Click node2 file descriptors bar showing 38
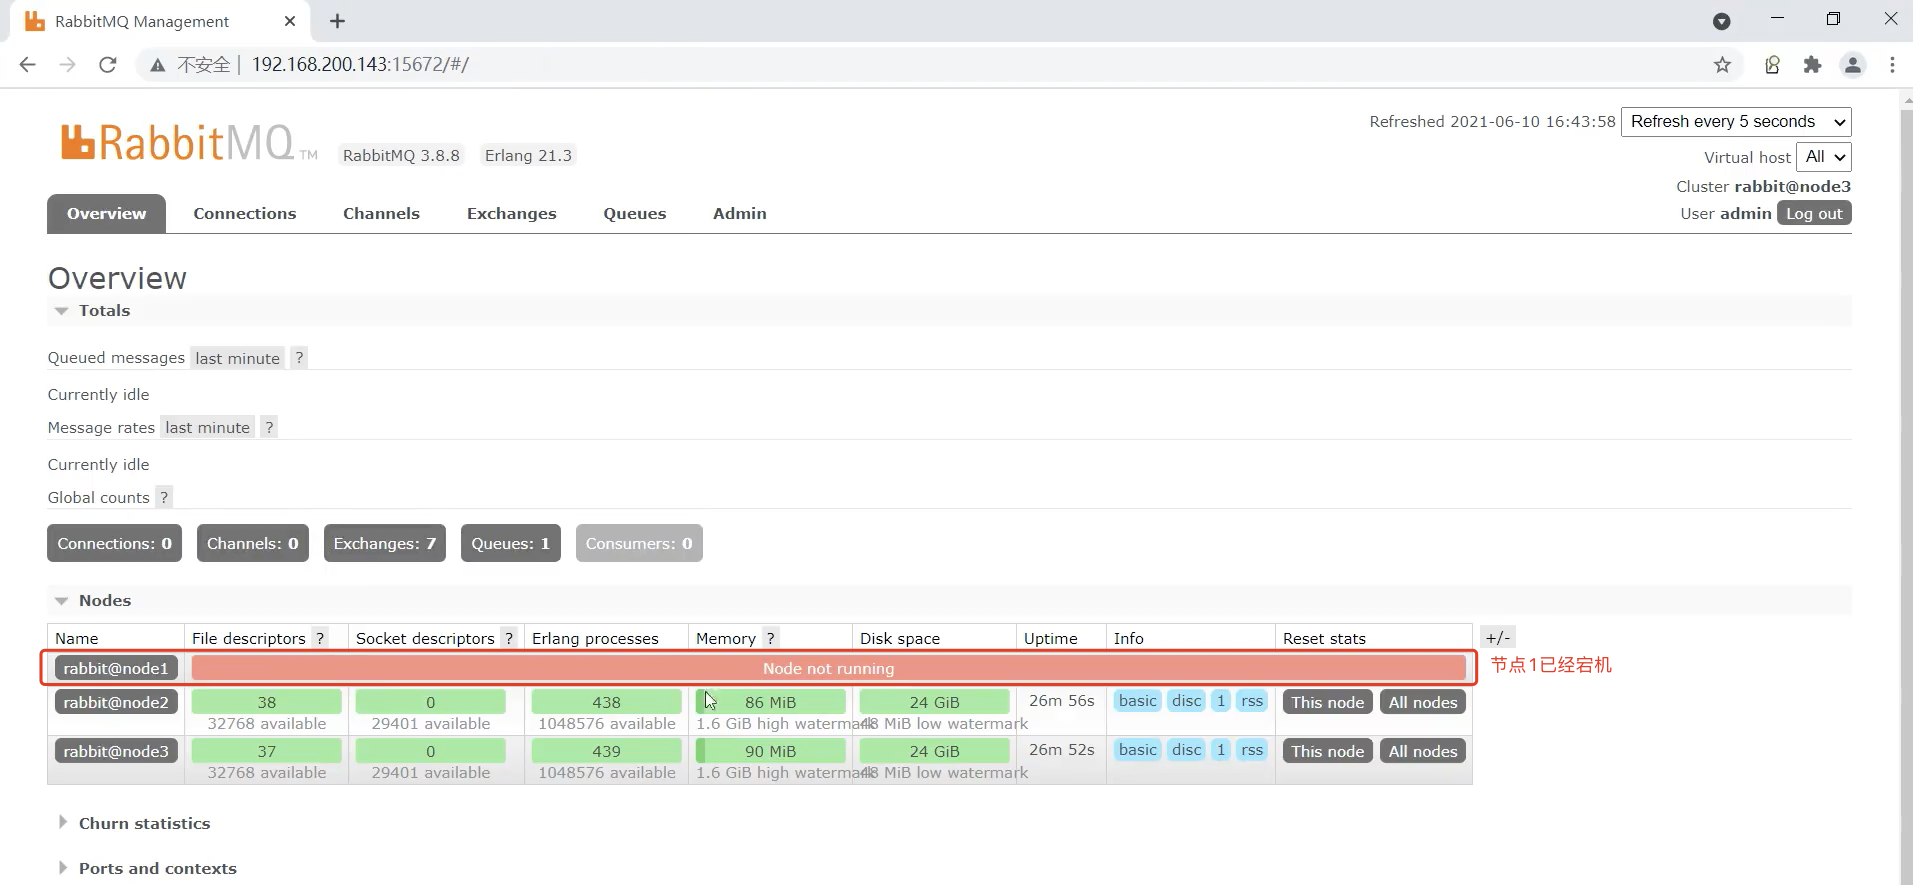Image resolution: width=1913 pixels, height=885 pixels. point(267,702)
